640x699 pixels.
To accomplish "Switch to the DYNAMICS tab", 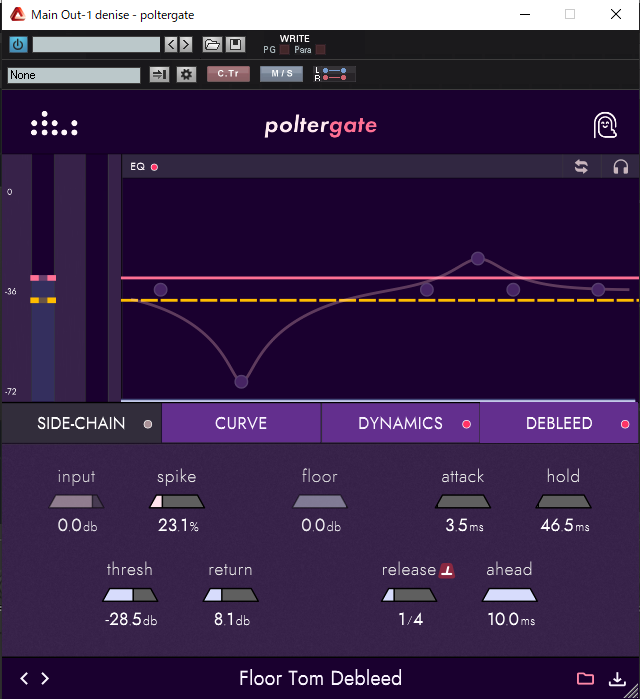I will click(400, 424).
